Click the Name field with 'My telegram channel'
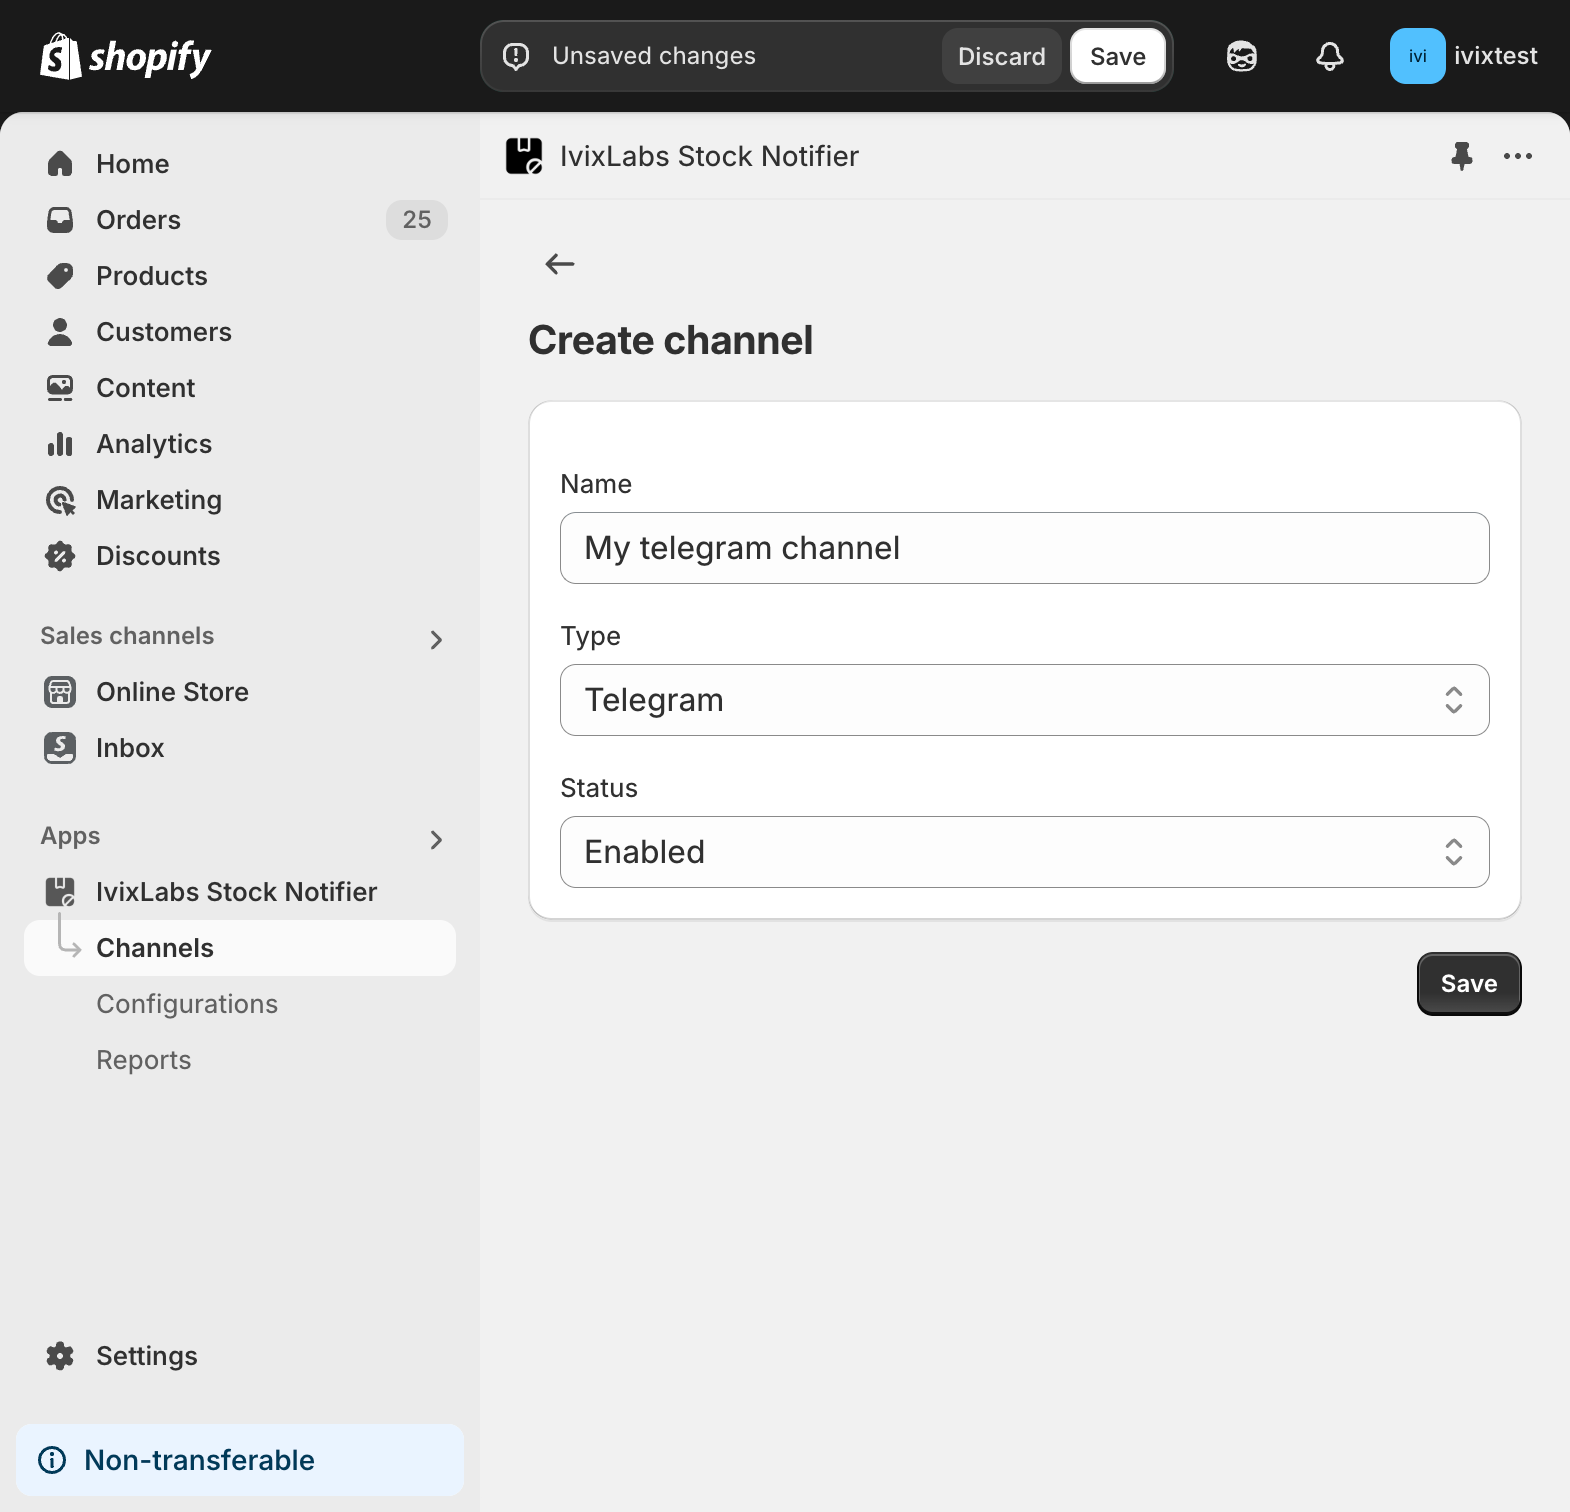 (x=1025, y=548)
